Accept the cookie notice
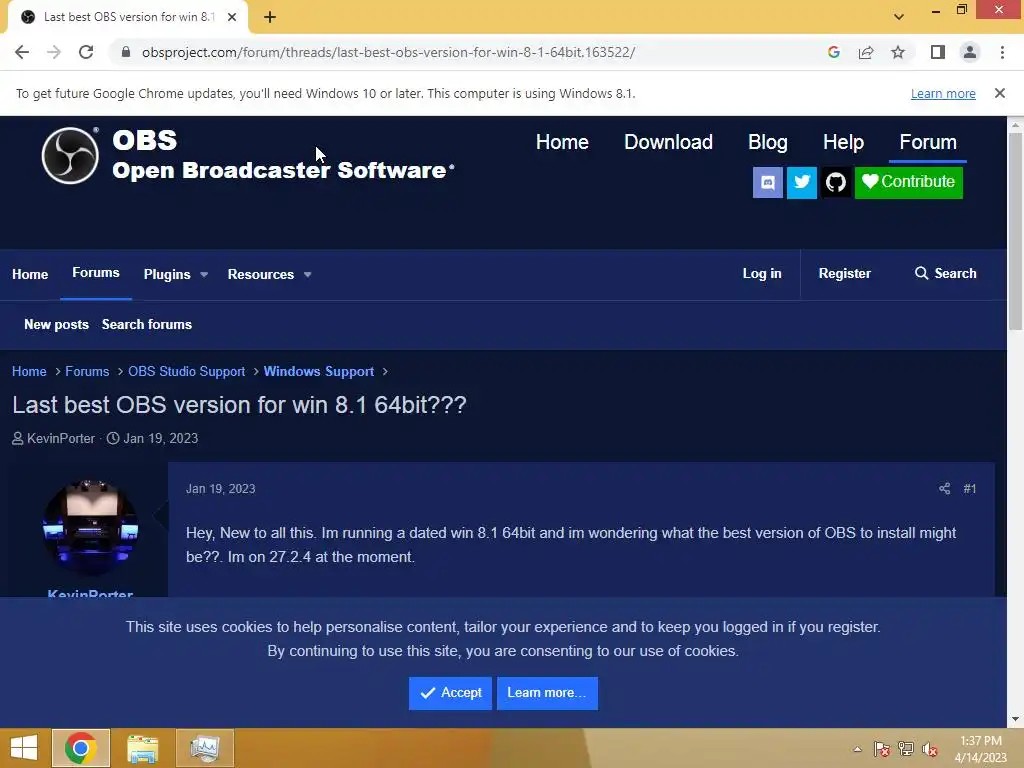This screenshot has height=768, width=1024. coord(451,693)
